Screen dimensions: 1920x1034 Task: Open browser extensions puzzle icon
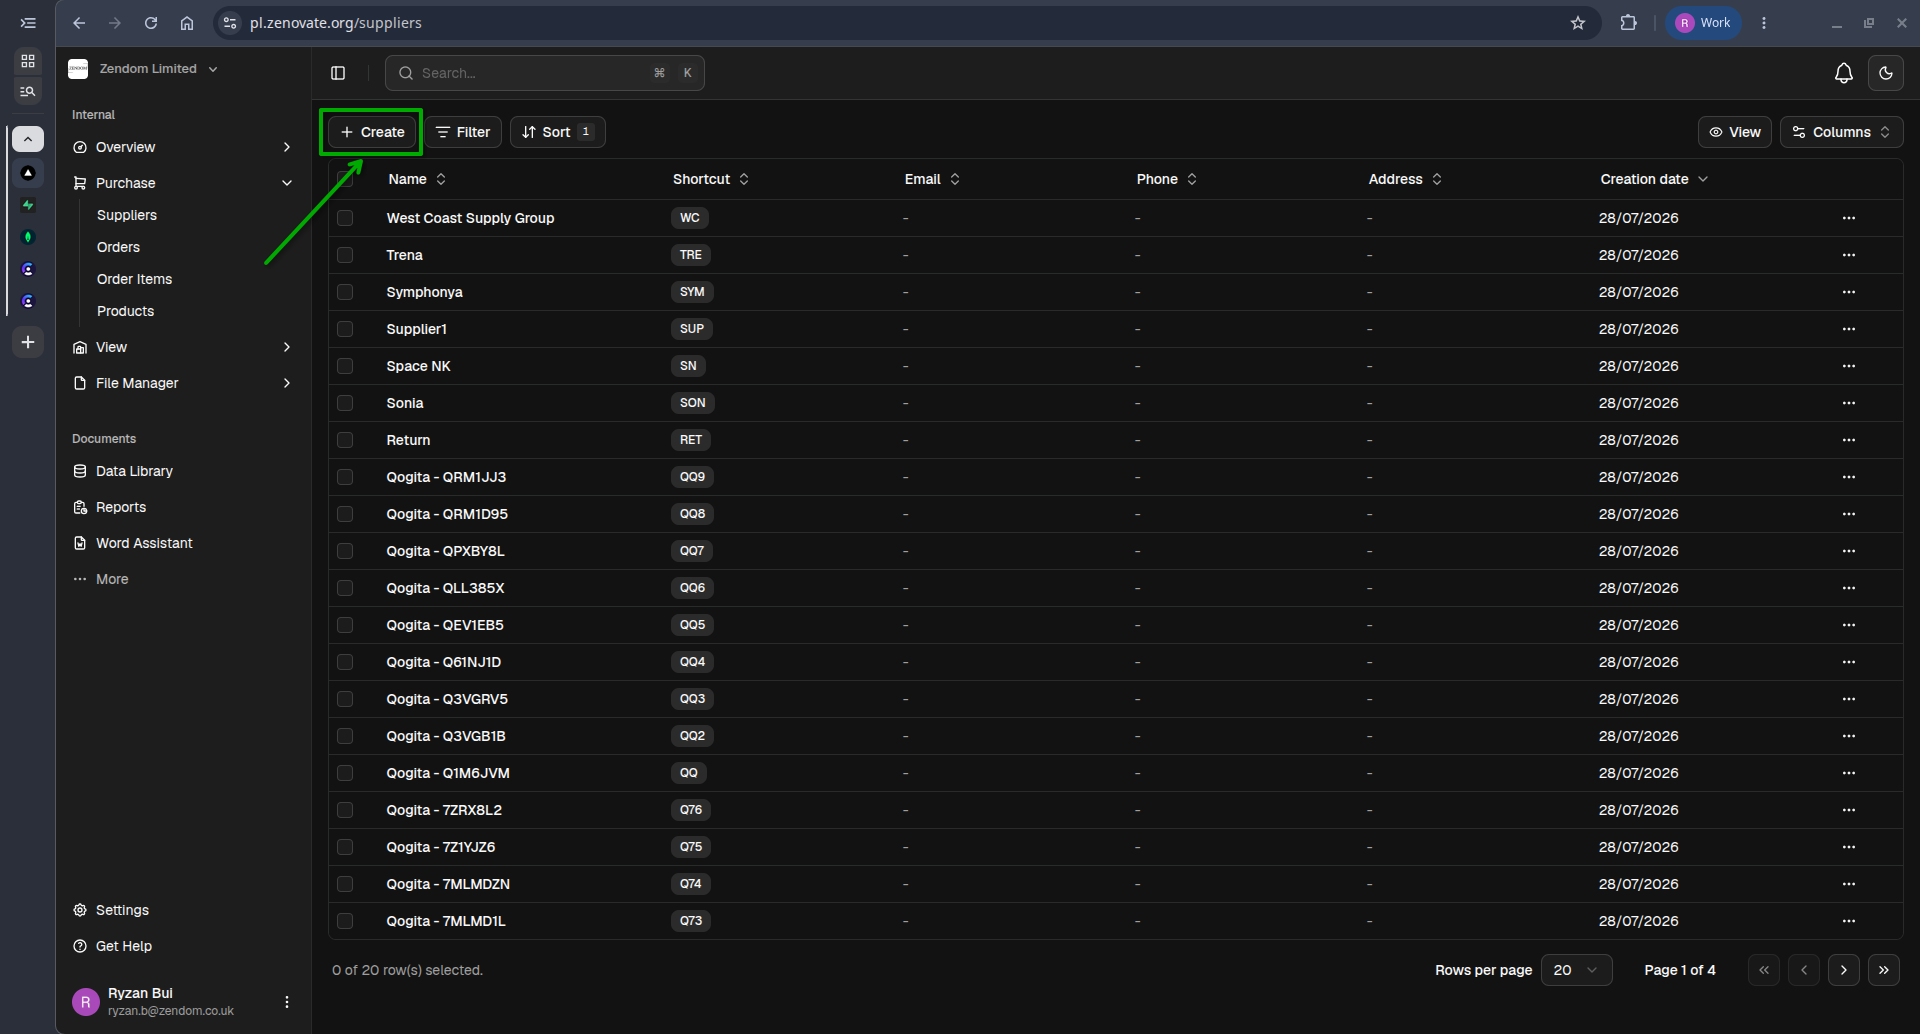1628,23
